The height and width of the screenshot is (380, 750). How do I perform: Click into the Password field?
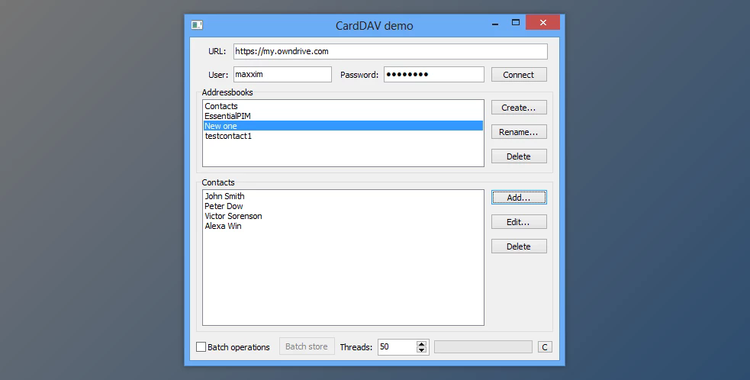pos(434,75)
